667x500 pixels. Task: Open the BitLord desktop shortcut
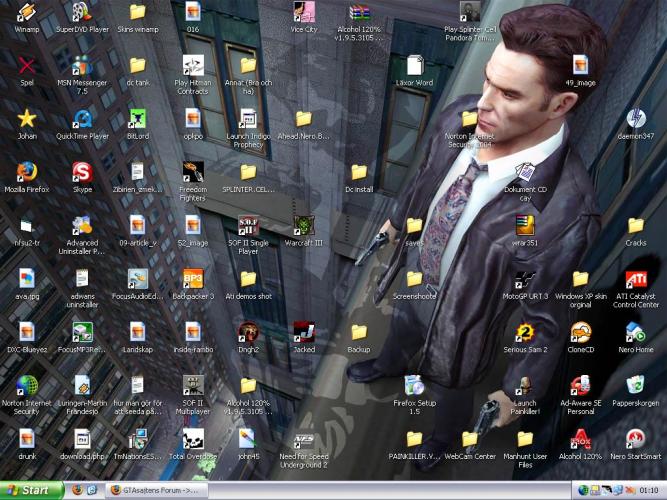click(138, 118)
